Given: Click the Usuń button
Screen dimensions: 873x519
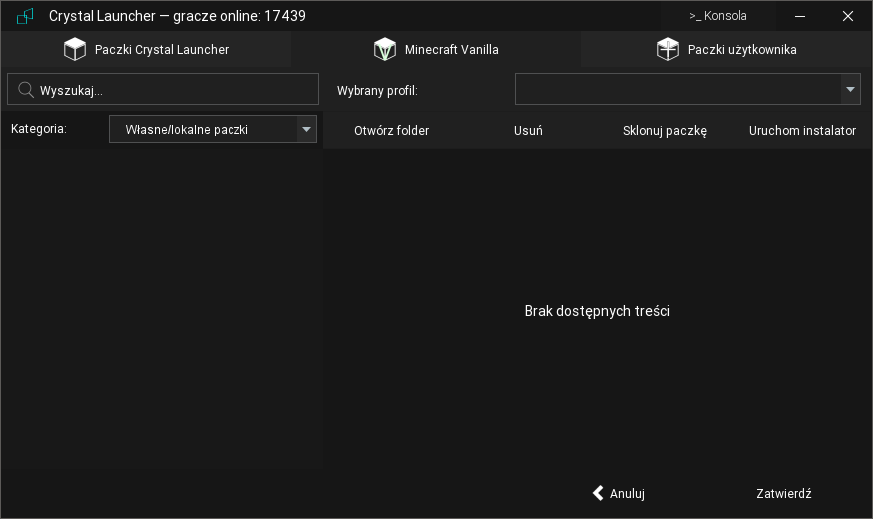Looking at the screenshot, I should (x=528, y=131).
